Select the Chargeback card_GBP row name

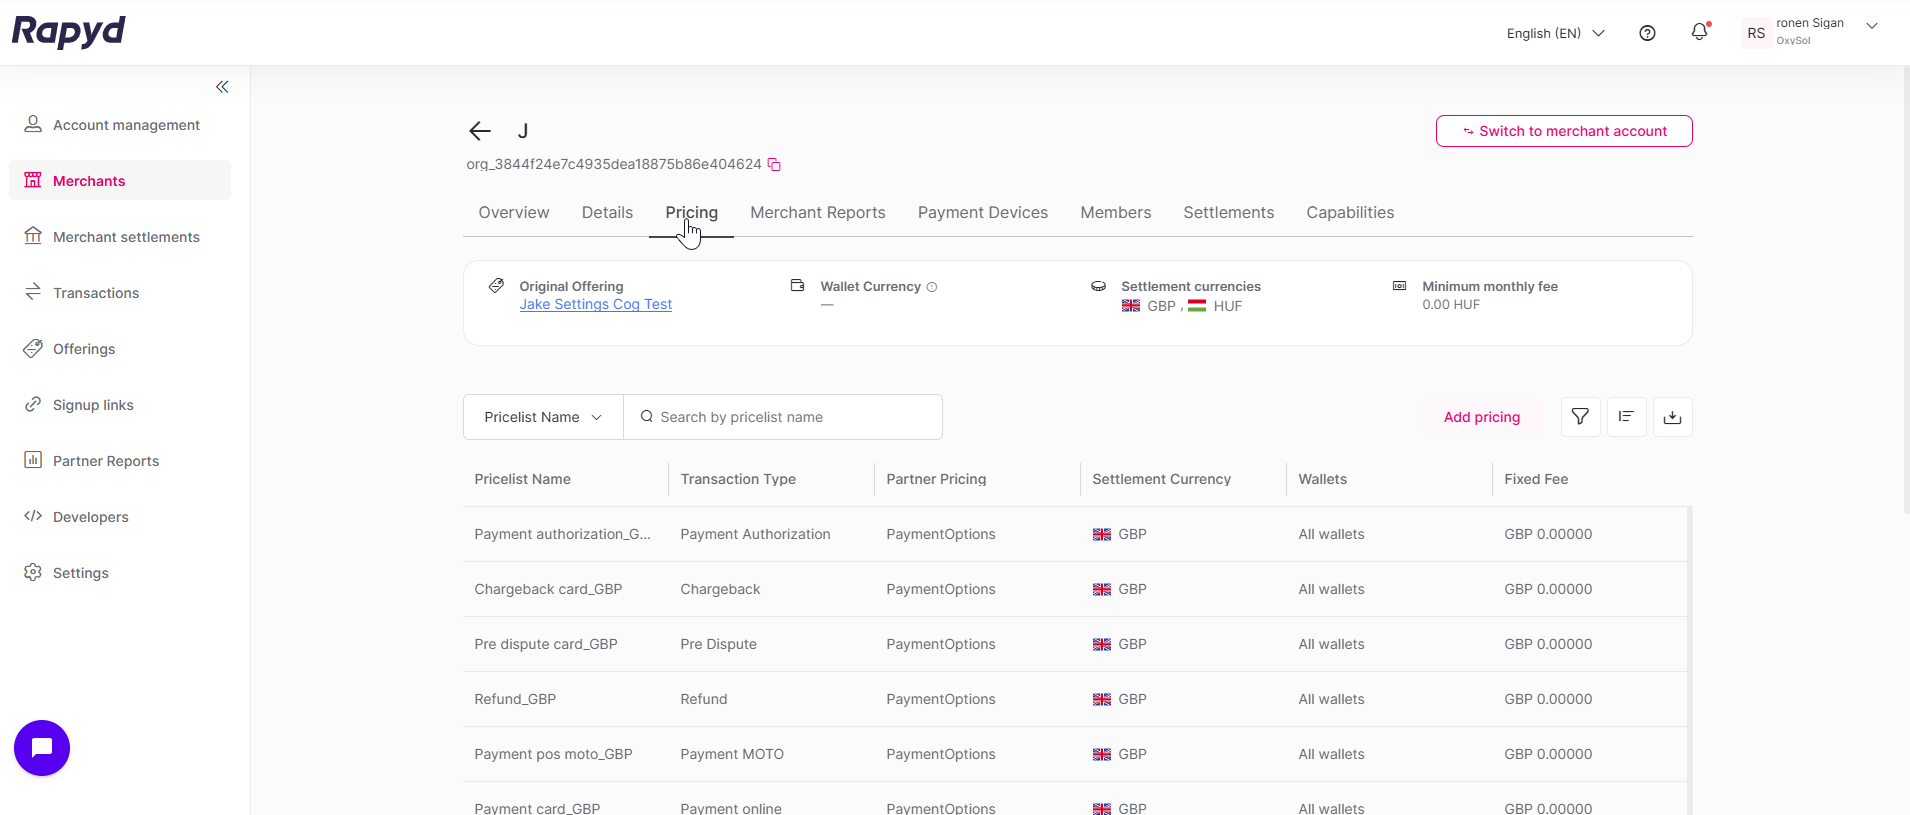click(548, 590)
